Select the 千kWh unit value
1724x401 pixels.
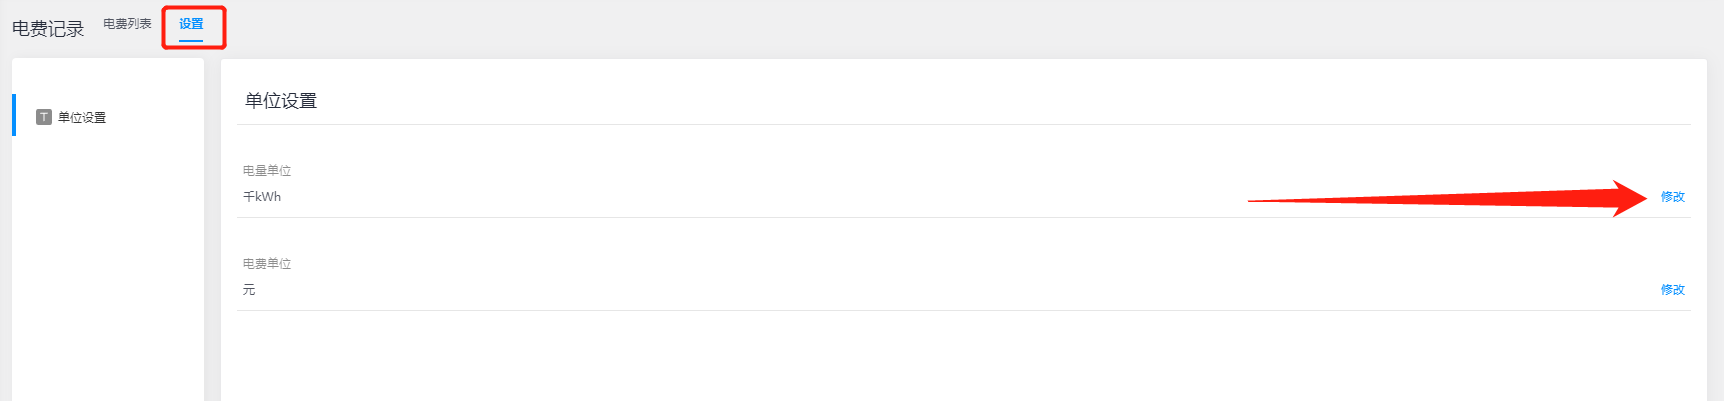pyautogui.click(x=262, y=197)
